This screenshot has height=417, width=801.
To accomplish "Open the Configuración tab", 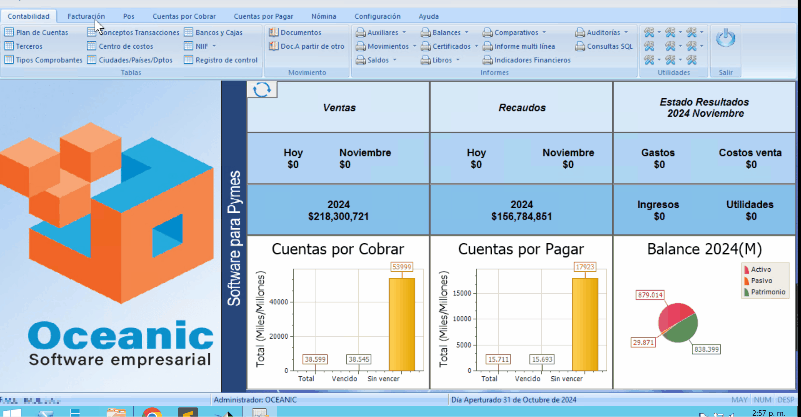I will [x=378, y=16].
